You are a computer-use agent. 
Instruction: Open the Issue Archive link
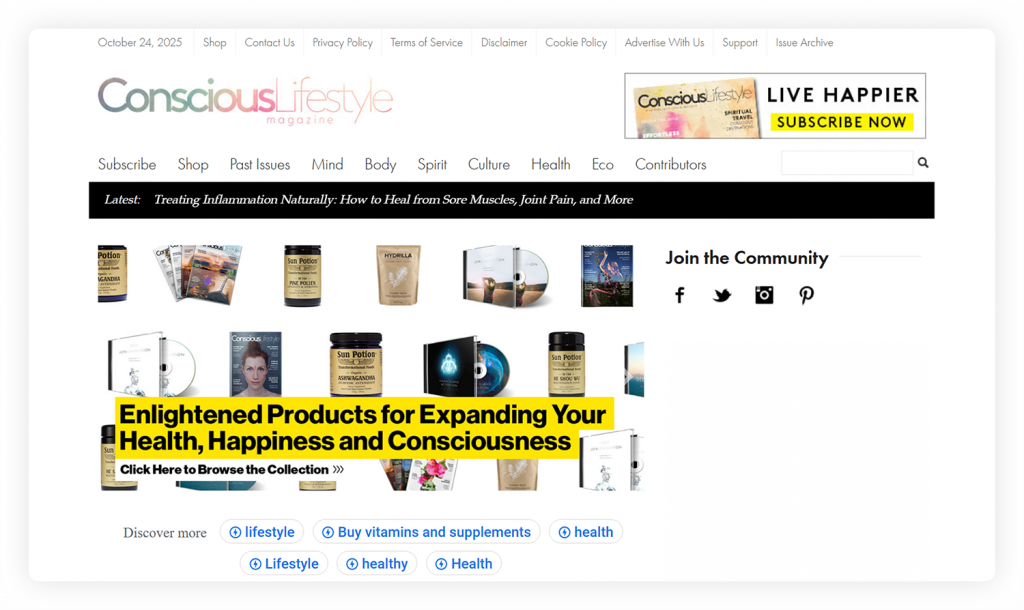[x=805, y=42]
